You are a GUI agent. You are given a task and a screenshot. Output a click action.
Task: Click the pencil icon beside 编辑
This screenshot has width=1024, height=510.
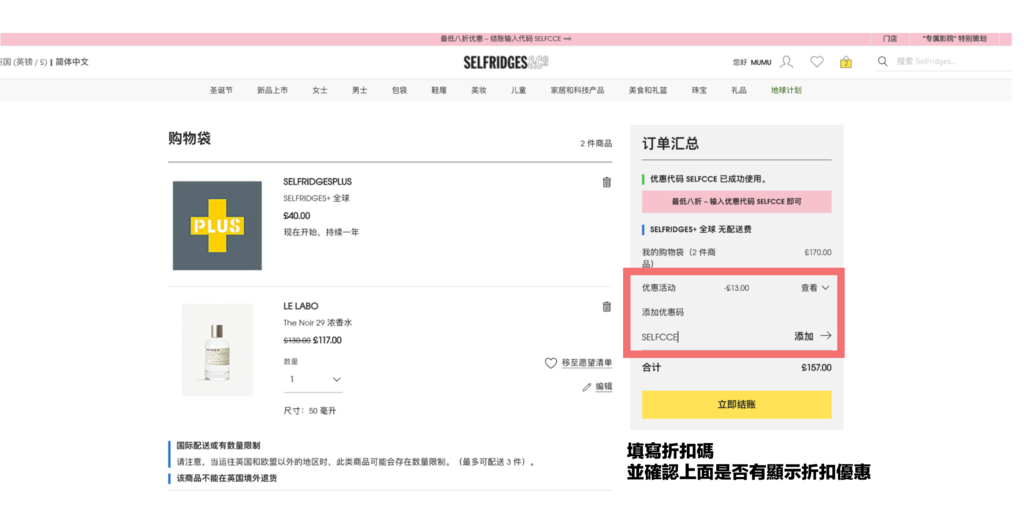click(x=586, y=387)
